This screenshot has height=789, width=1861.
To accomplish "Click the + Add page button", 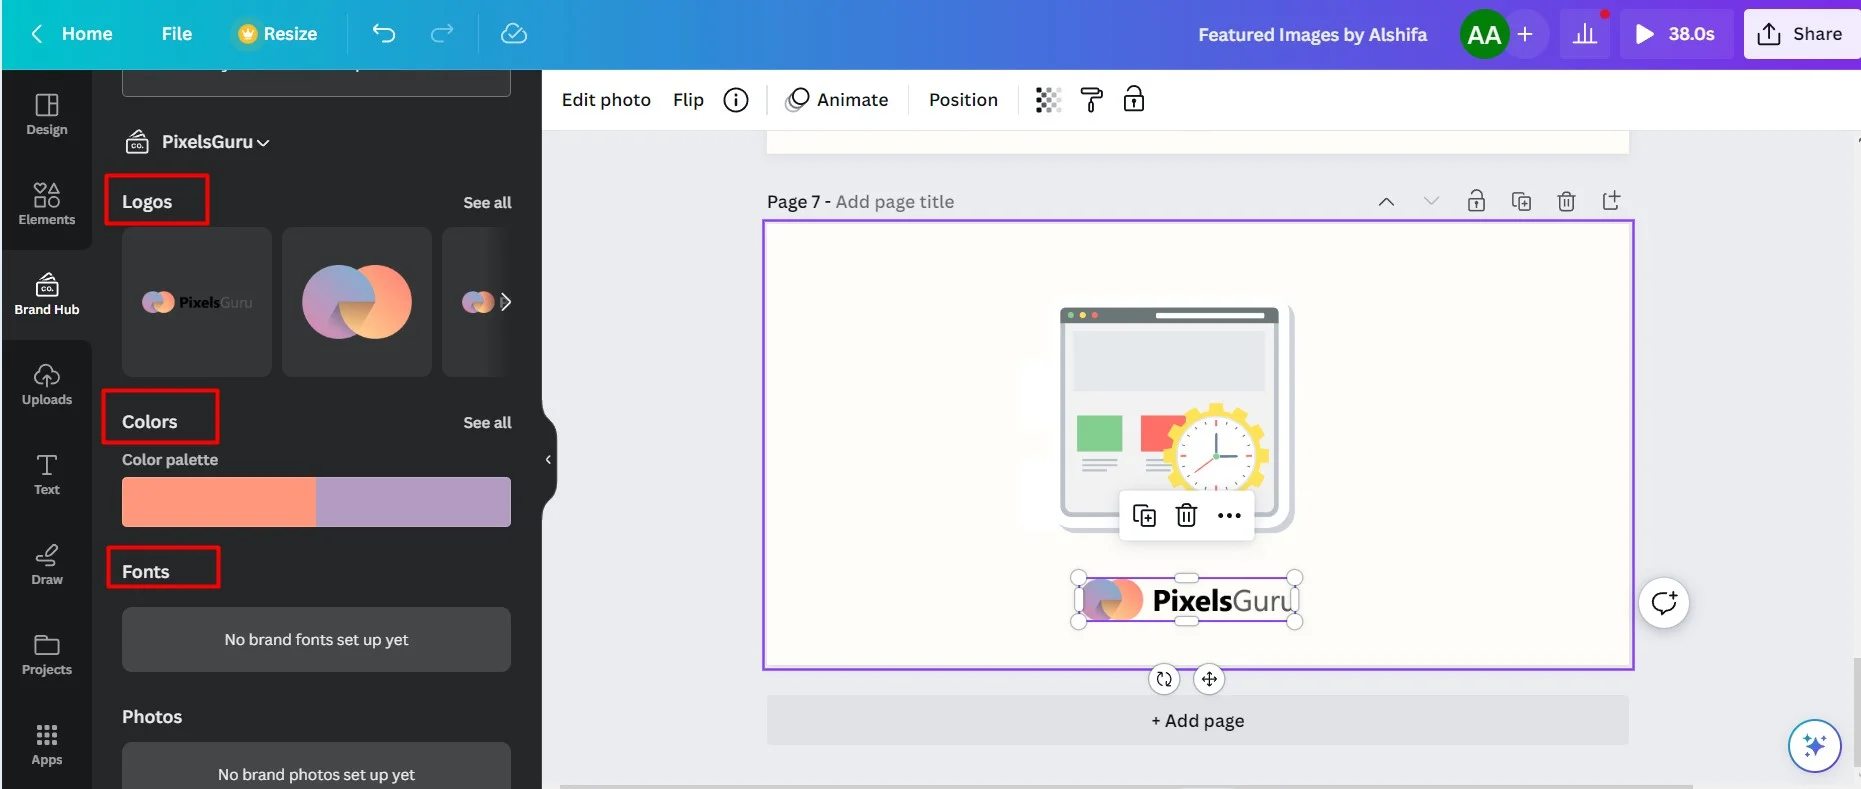I will point(1198,721).
